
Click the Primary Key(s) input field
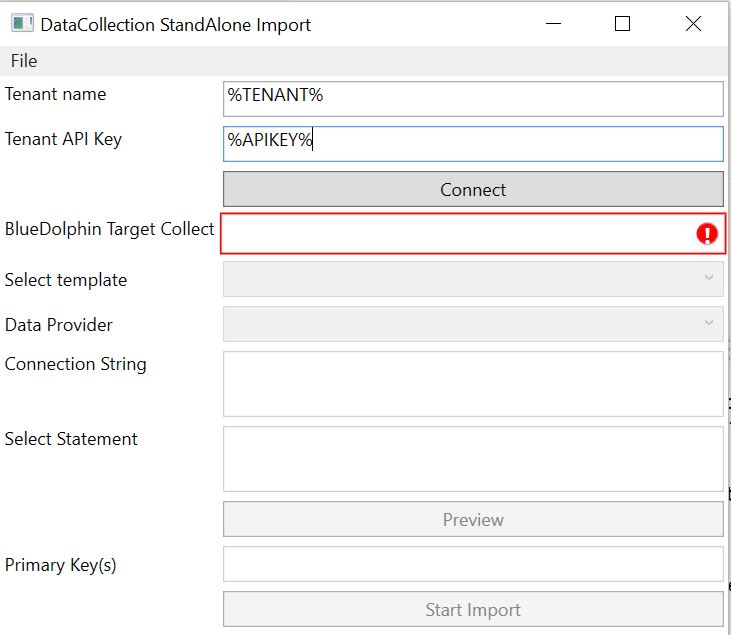pyautogui.click(x=473, y=565)
